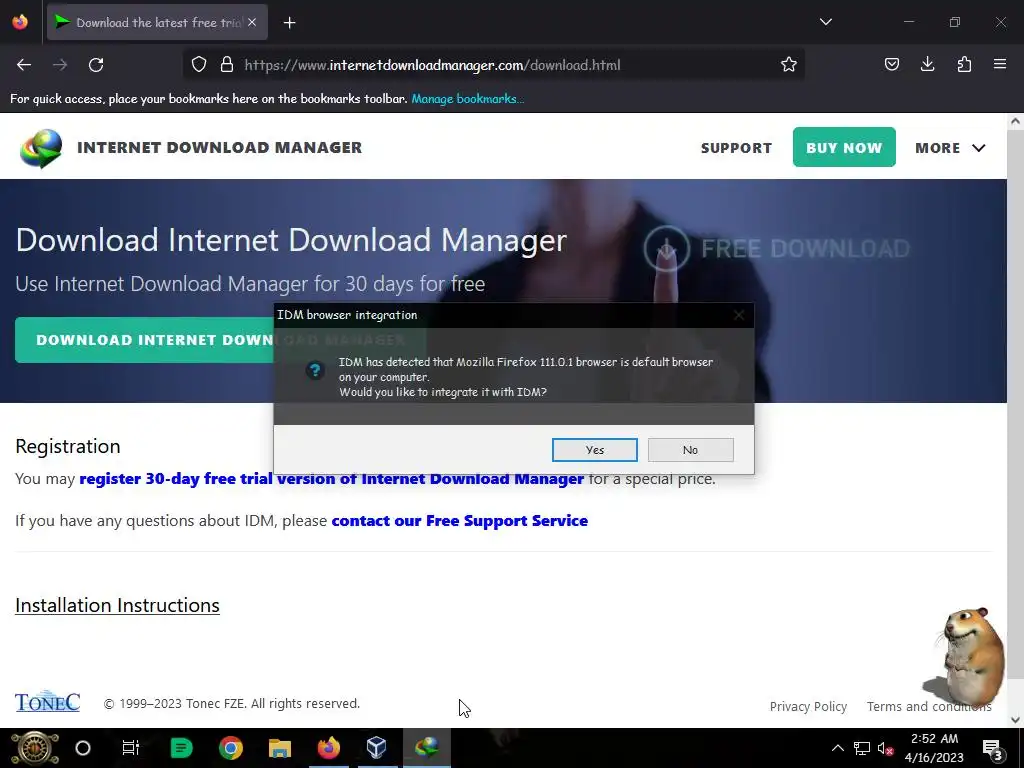Bookmark this page with the star icon
This screenshot has width=1024, height=768.
[x=788, y=65]
